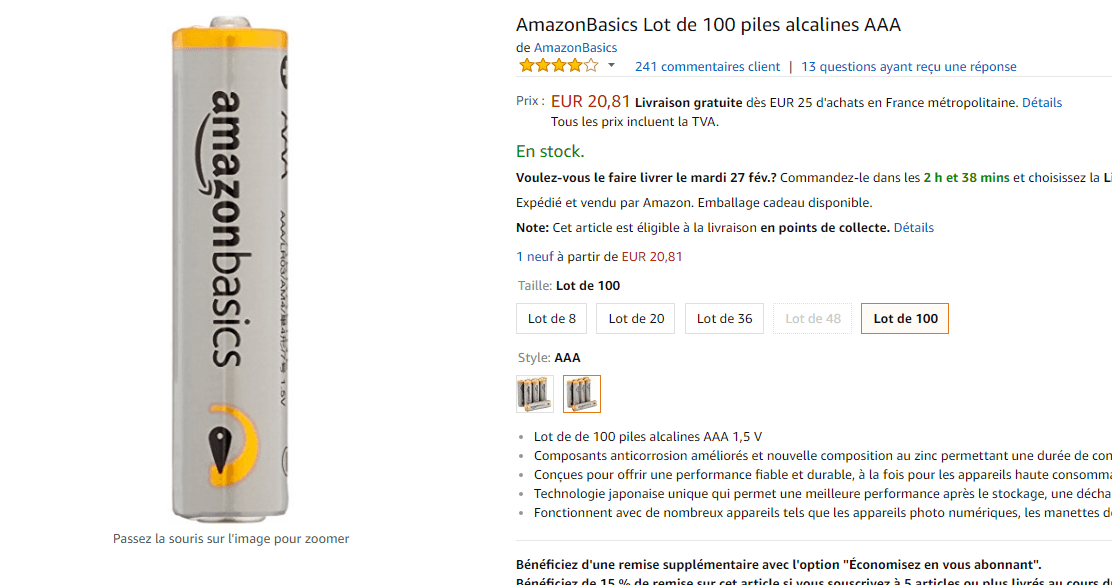Click the unavailable Lot de 48 option

click(x=812, y=318)
